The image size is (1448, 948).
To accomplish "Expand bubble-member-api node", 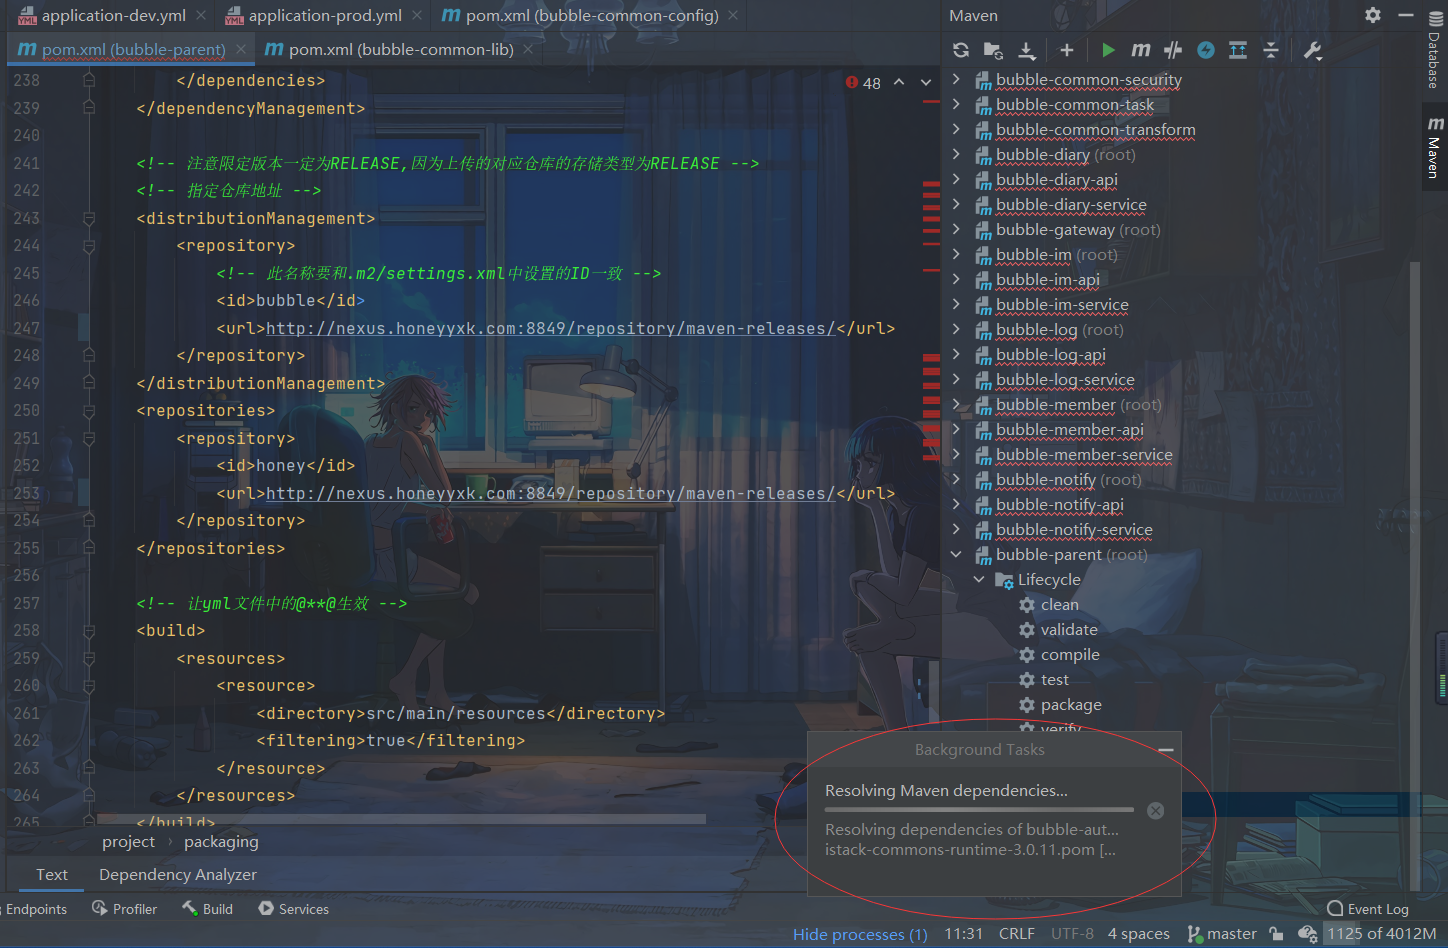I will pos(956,429).
